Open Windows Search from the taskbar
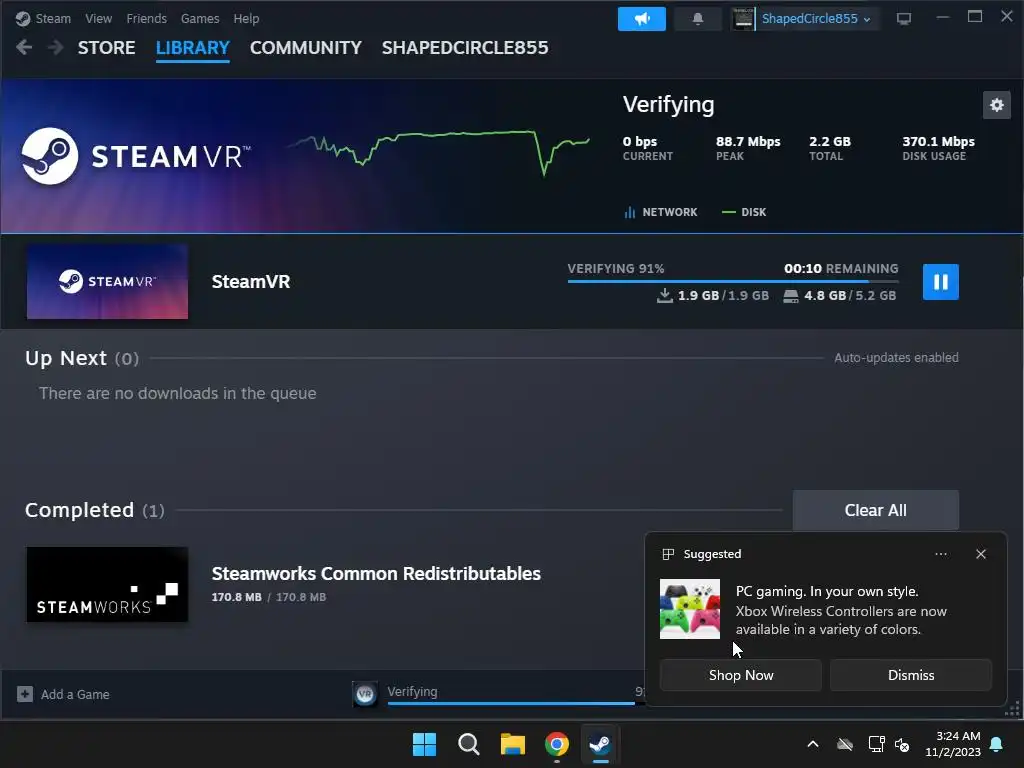Viewport: 1024px width, 768px height. pos(468,744)
